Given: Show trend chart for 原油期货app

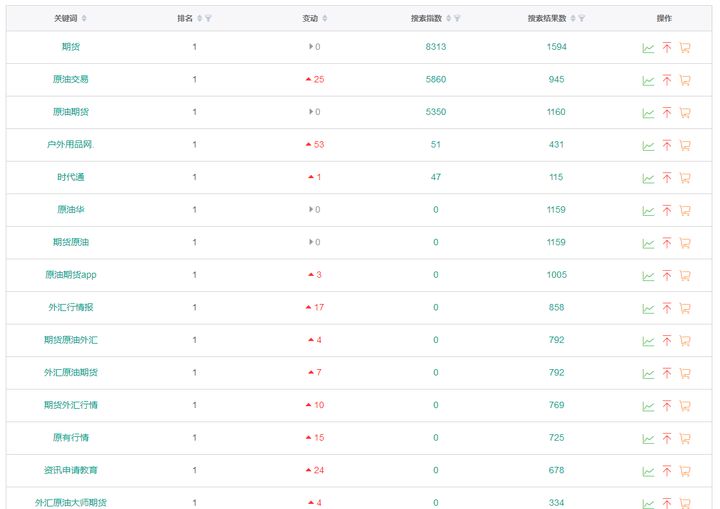Looking at the screenshot, I should (x=648, y=276).
